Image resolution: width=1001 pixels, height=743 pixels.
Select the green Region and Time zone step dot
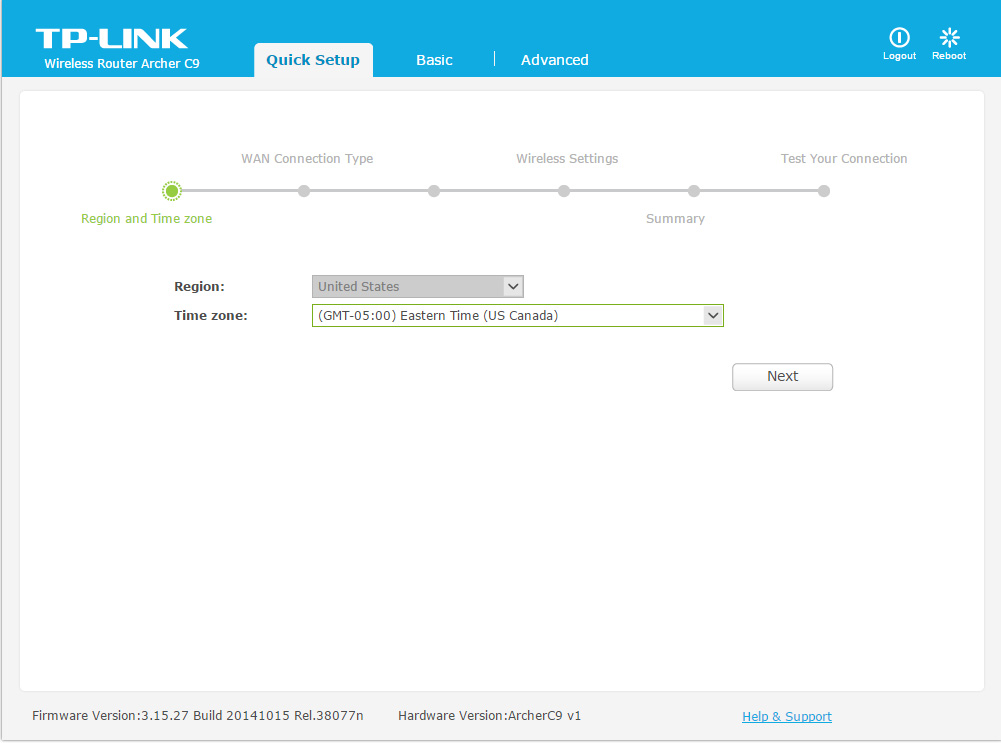tap(172, 191)
